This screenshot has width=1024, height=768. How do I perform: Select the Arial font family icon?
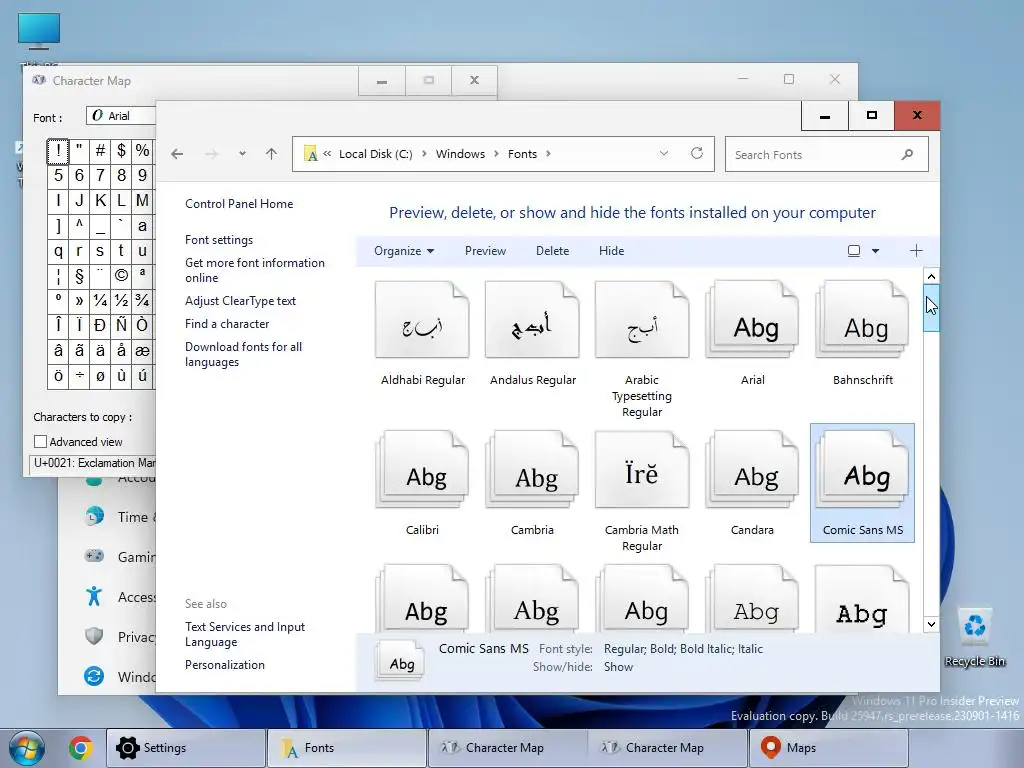[752, 320]
